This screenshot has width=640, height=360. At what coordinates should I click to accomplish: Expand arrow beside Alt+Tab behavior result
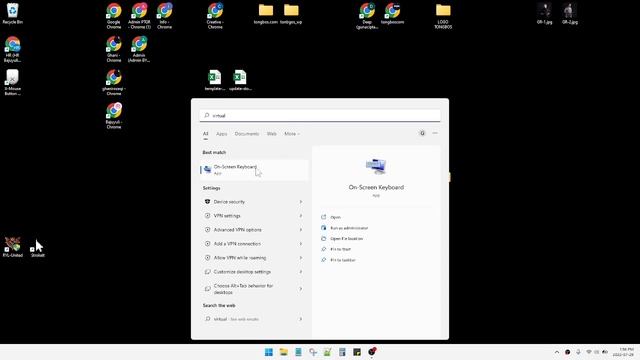(x=301, y=289)
